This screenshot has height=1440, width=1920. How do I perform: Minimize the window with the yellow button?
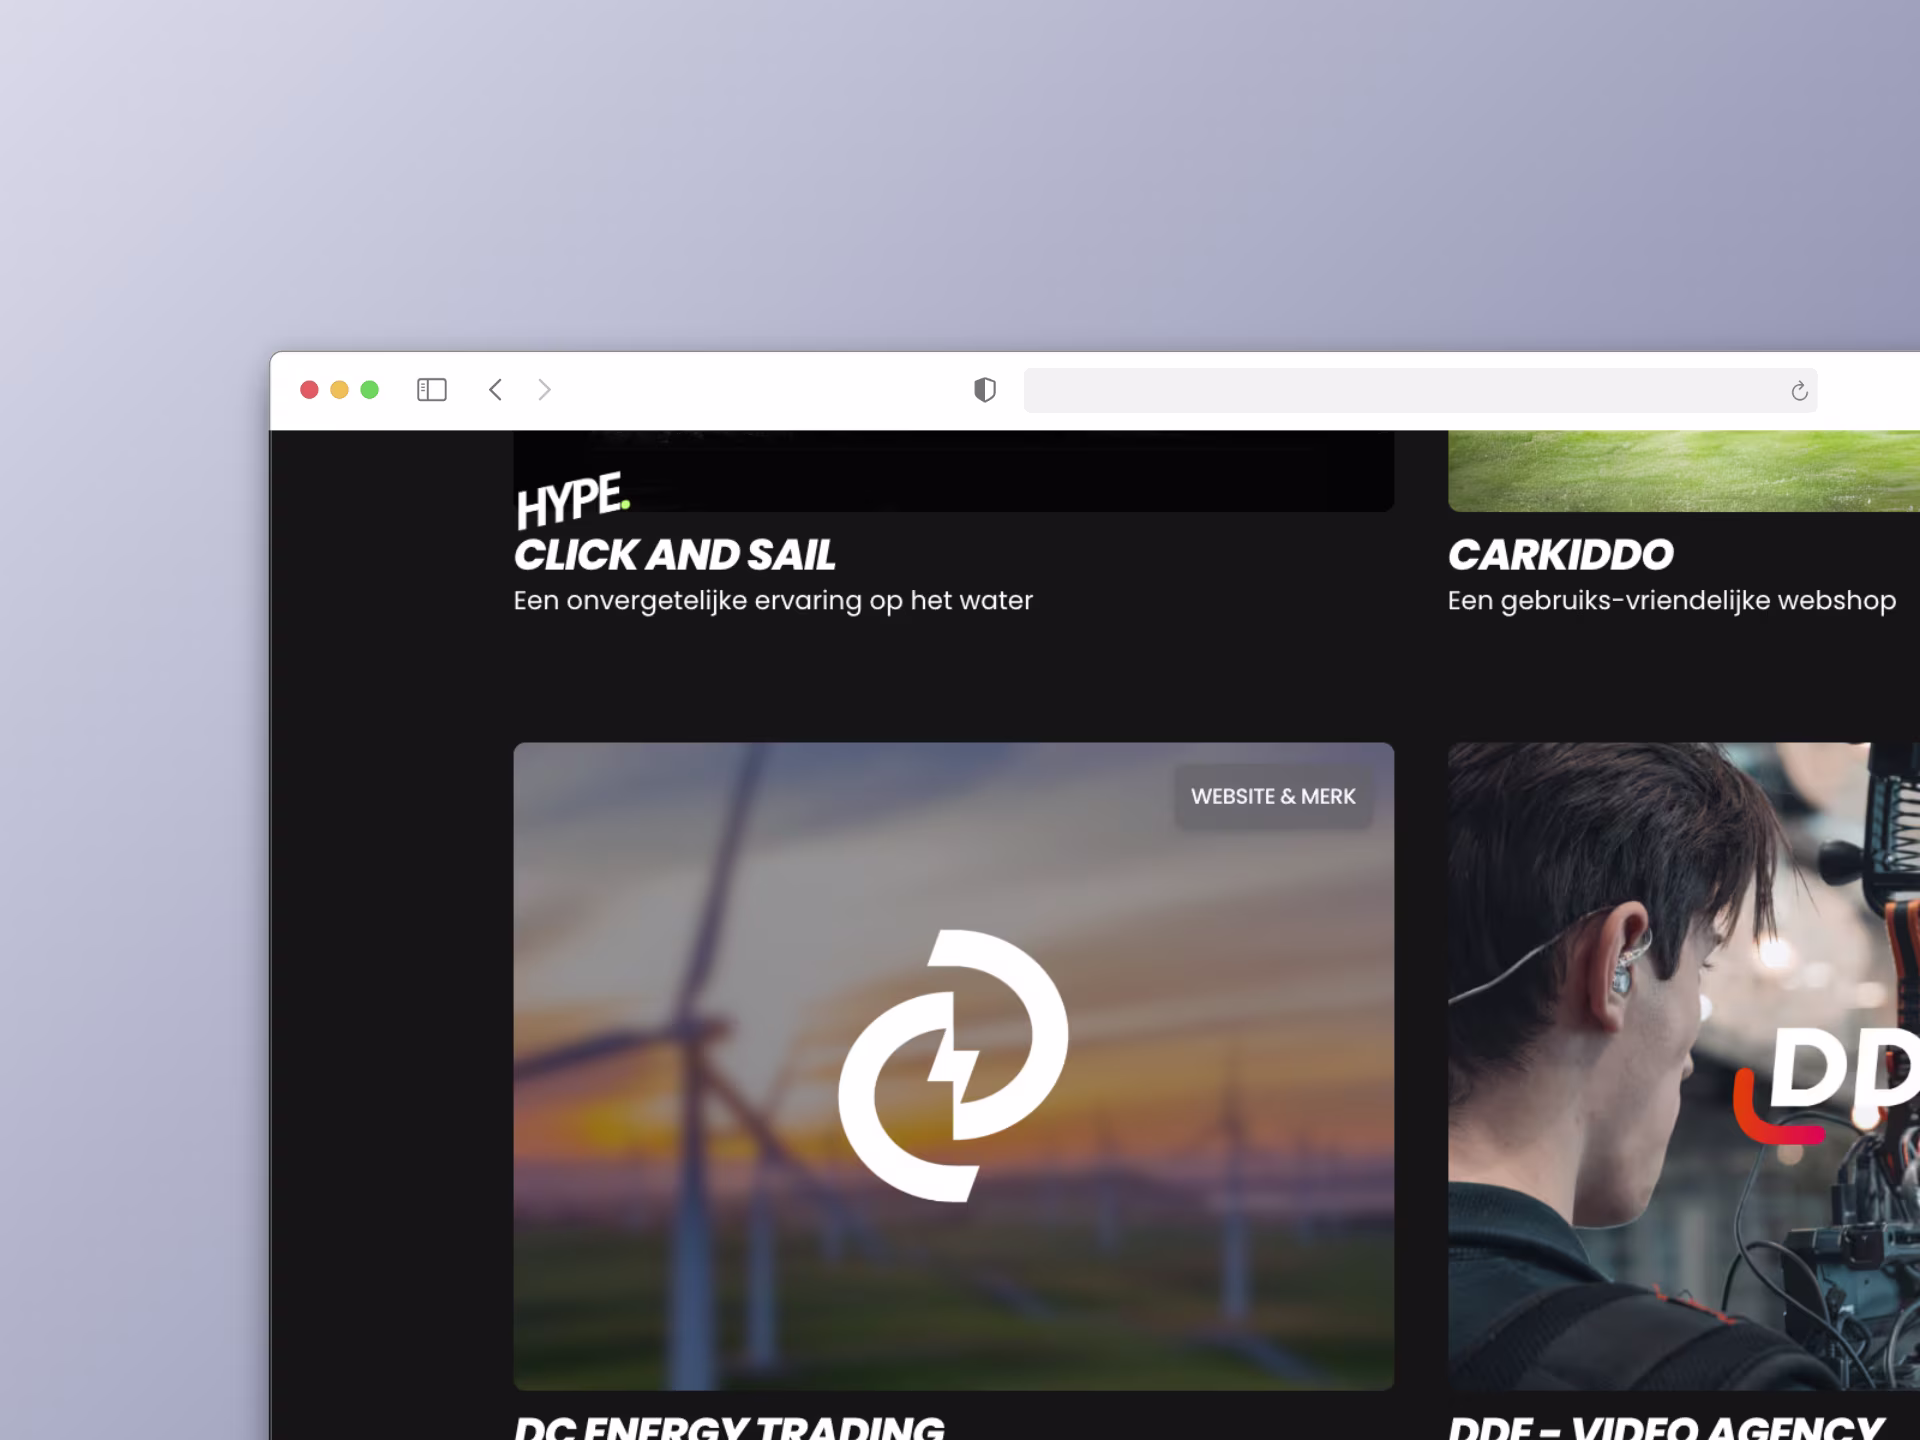339,390
